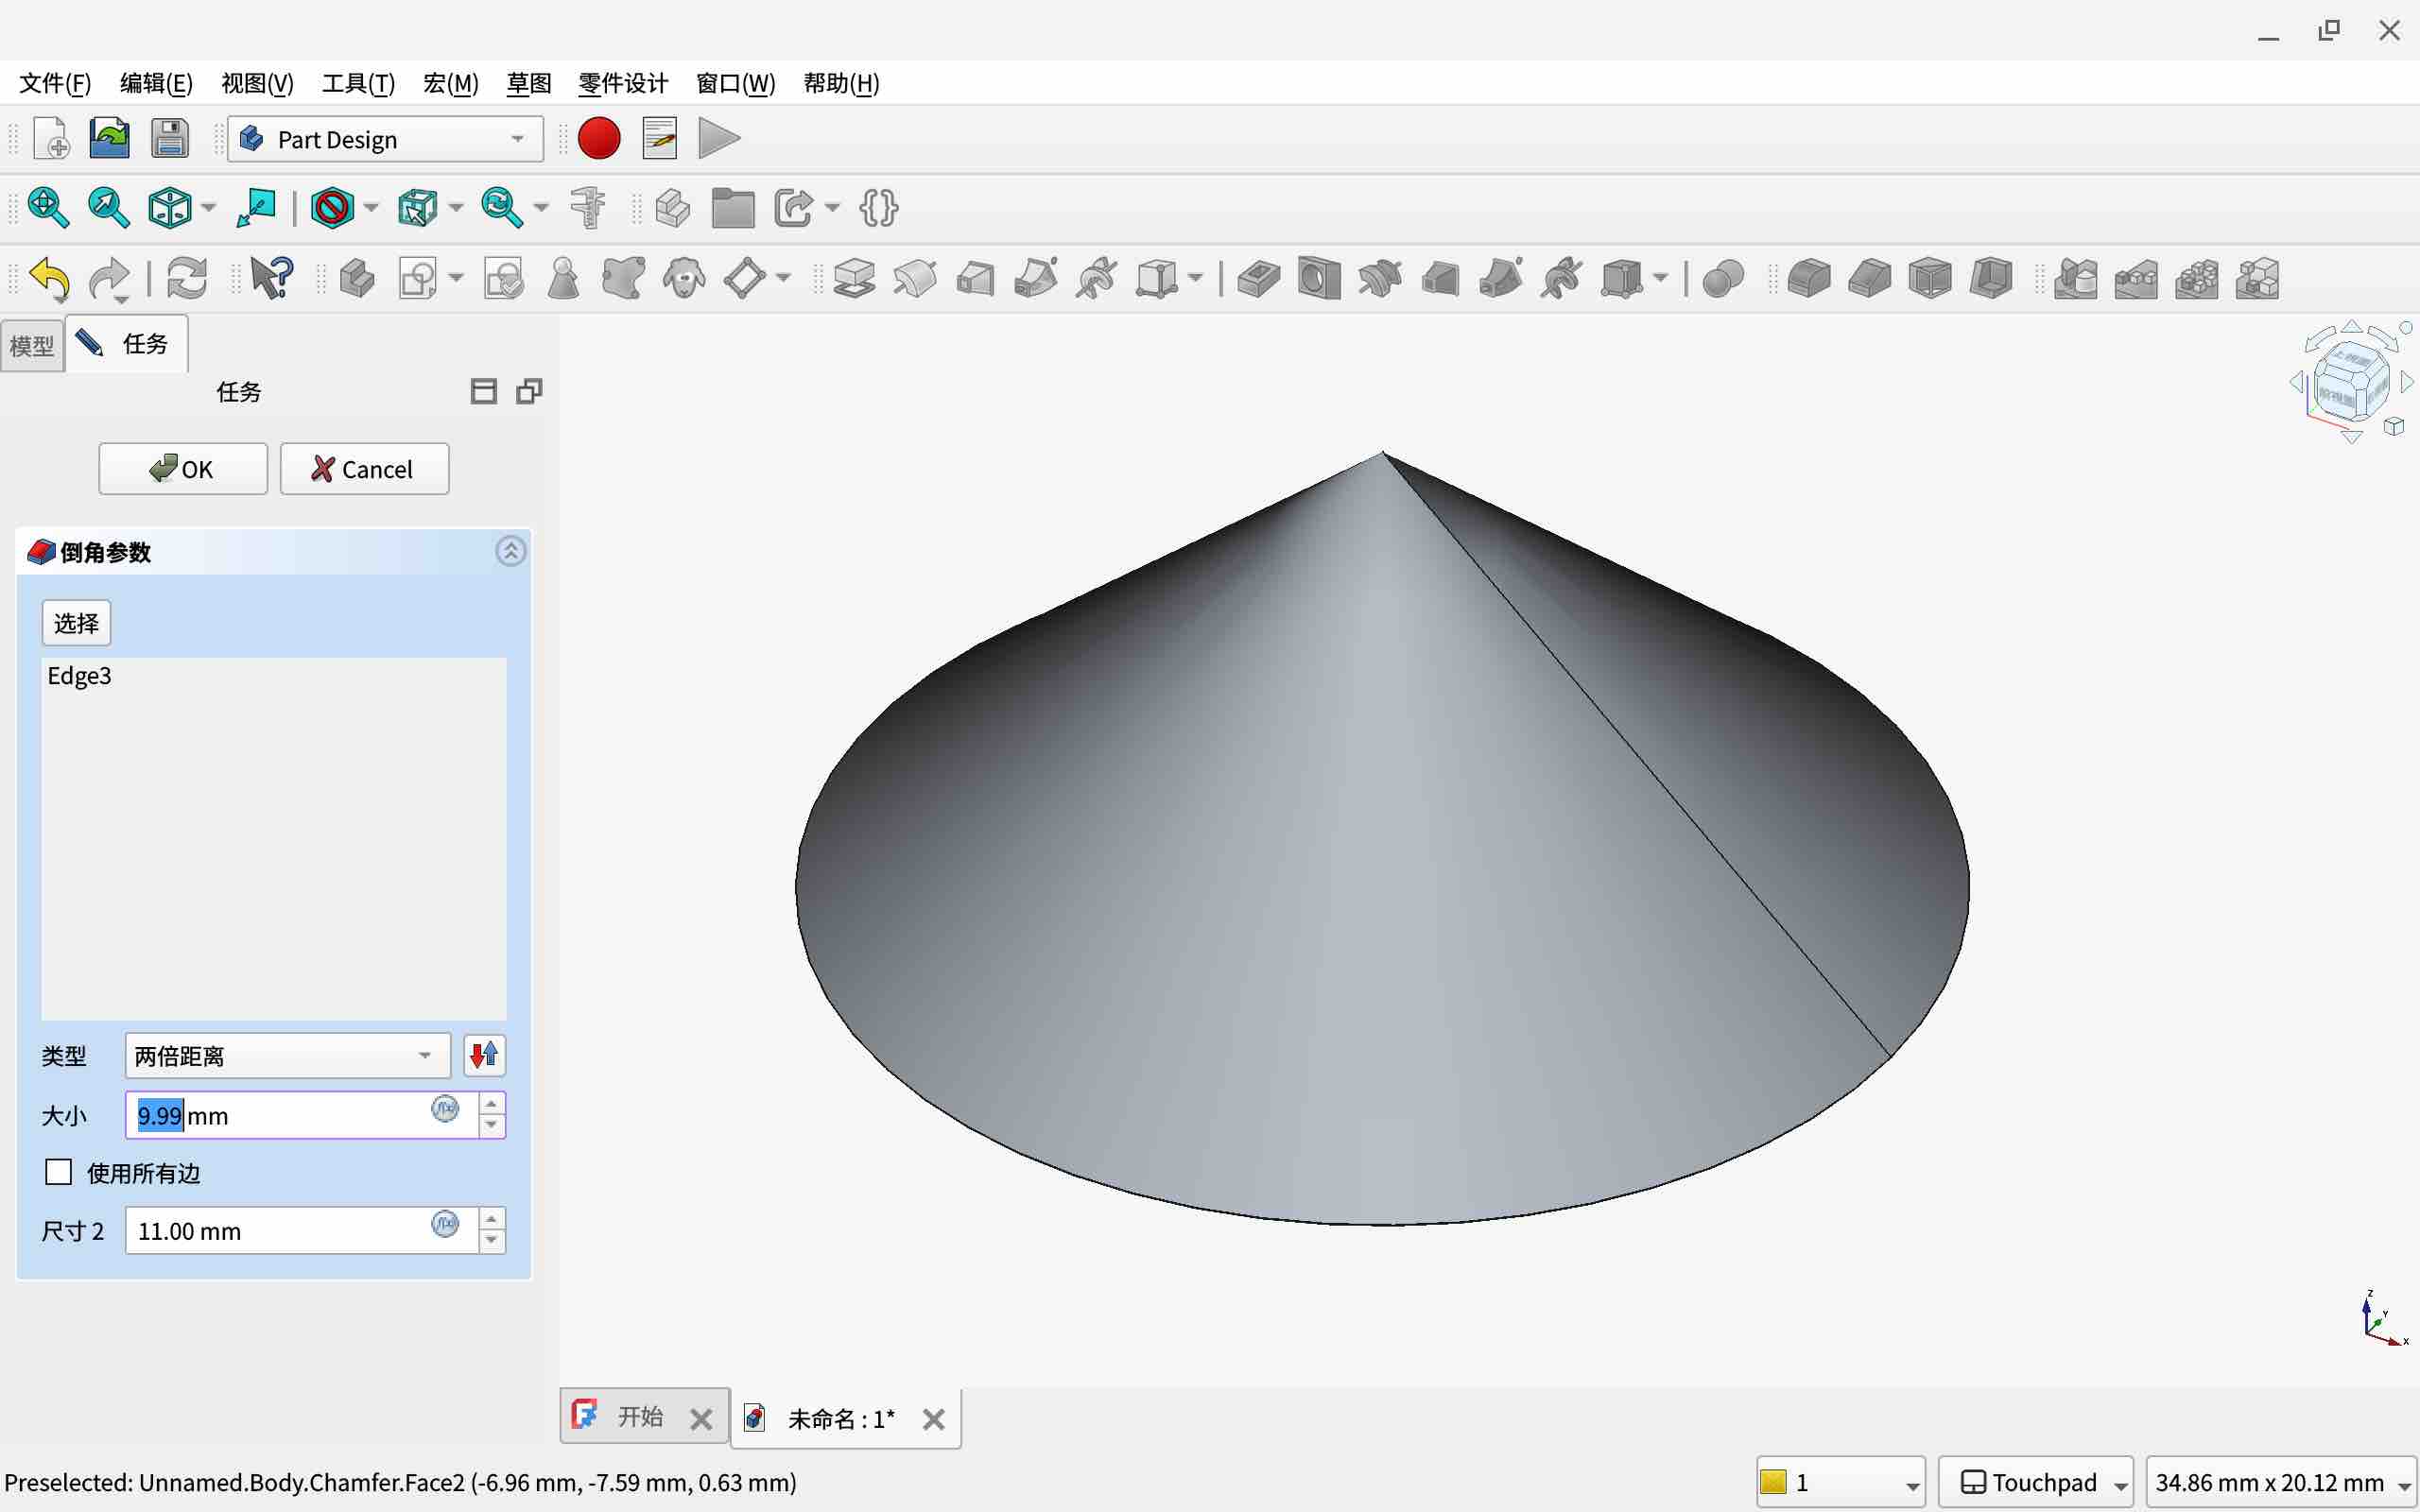Open the 零件设计 menu
Screen dimensions: 2420x1512
pyautogui.click(x=622, y=83)
